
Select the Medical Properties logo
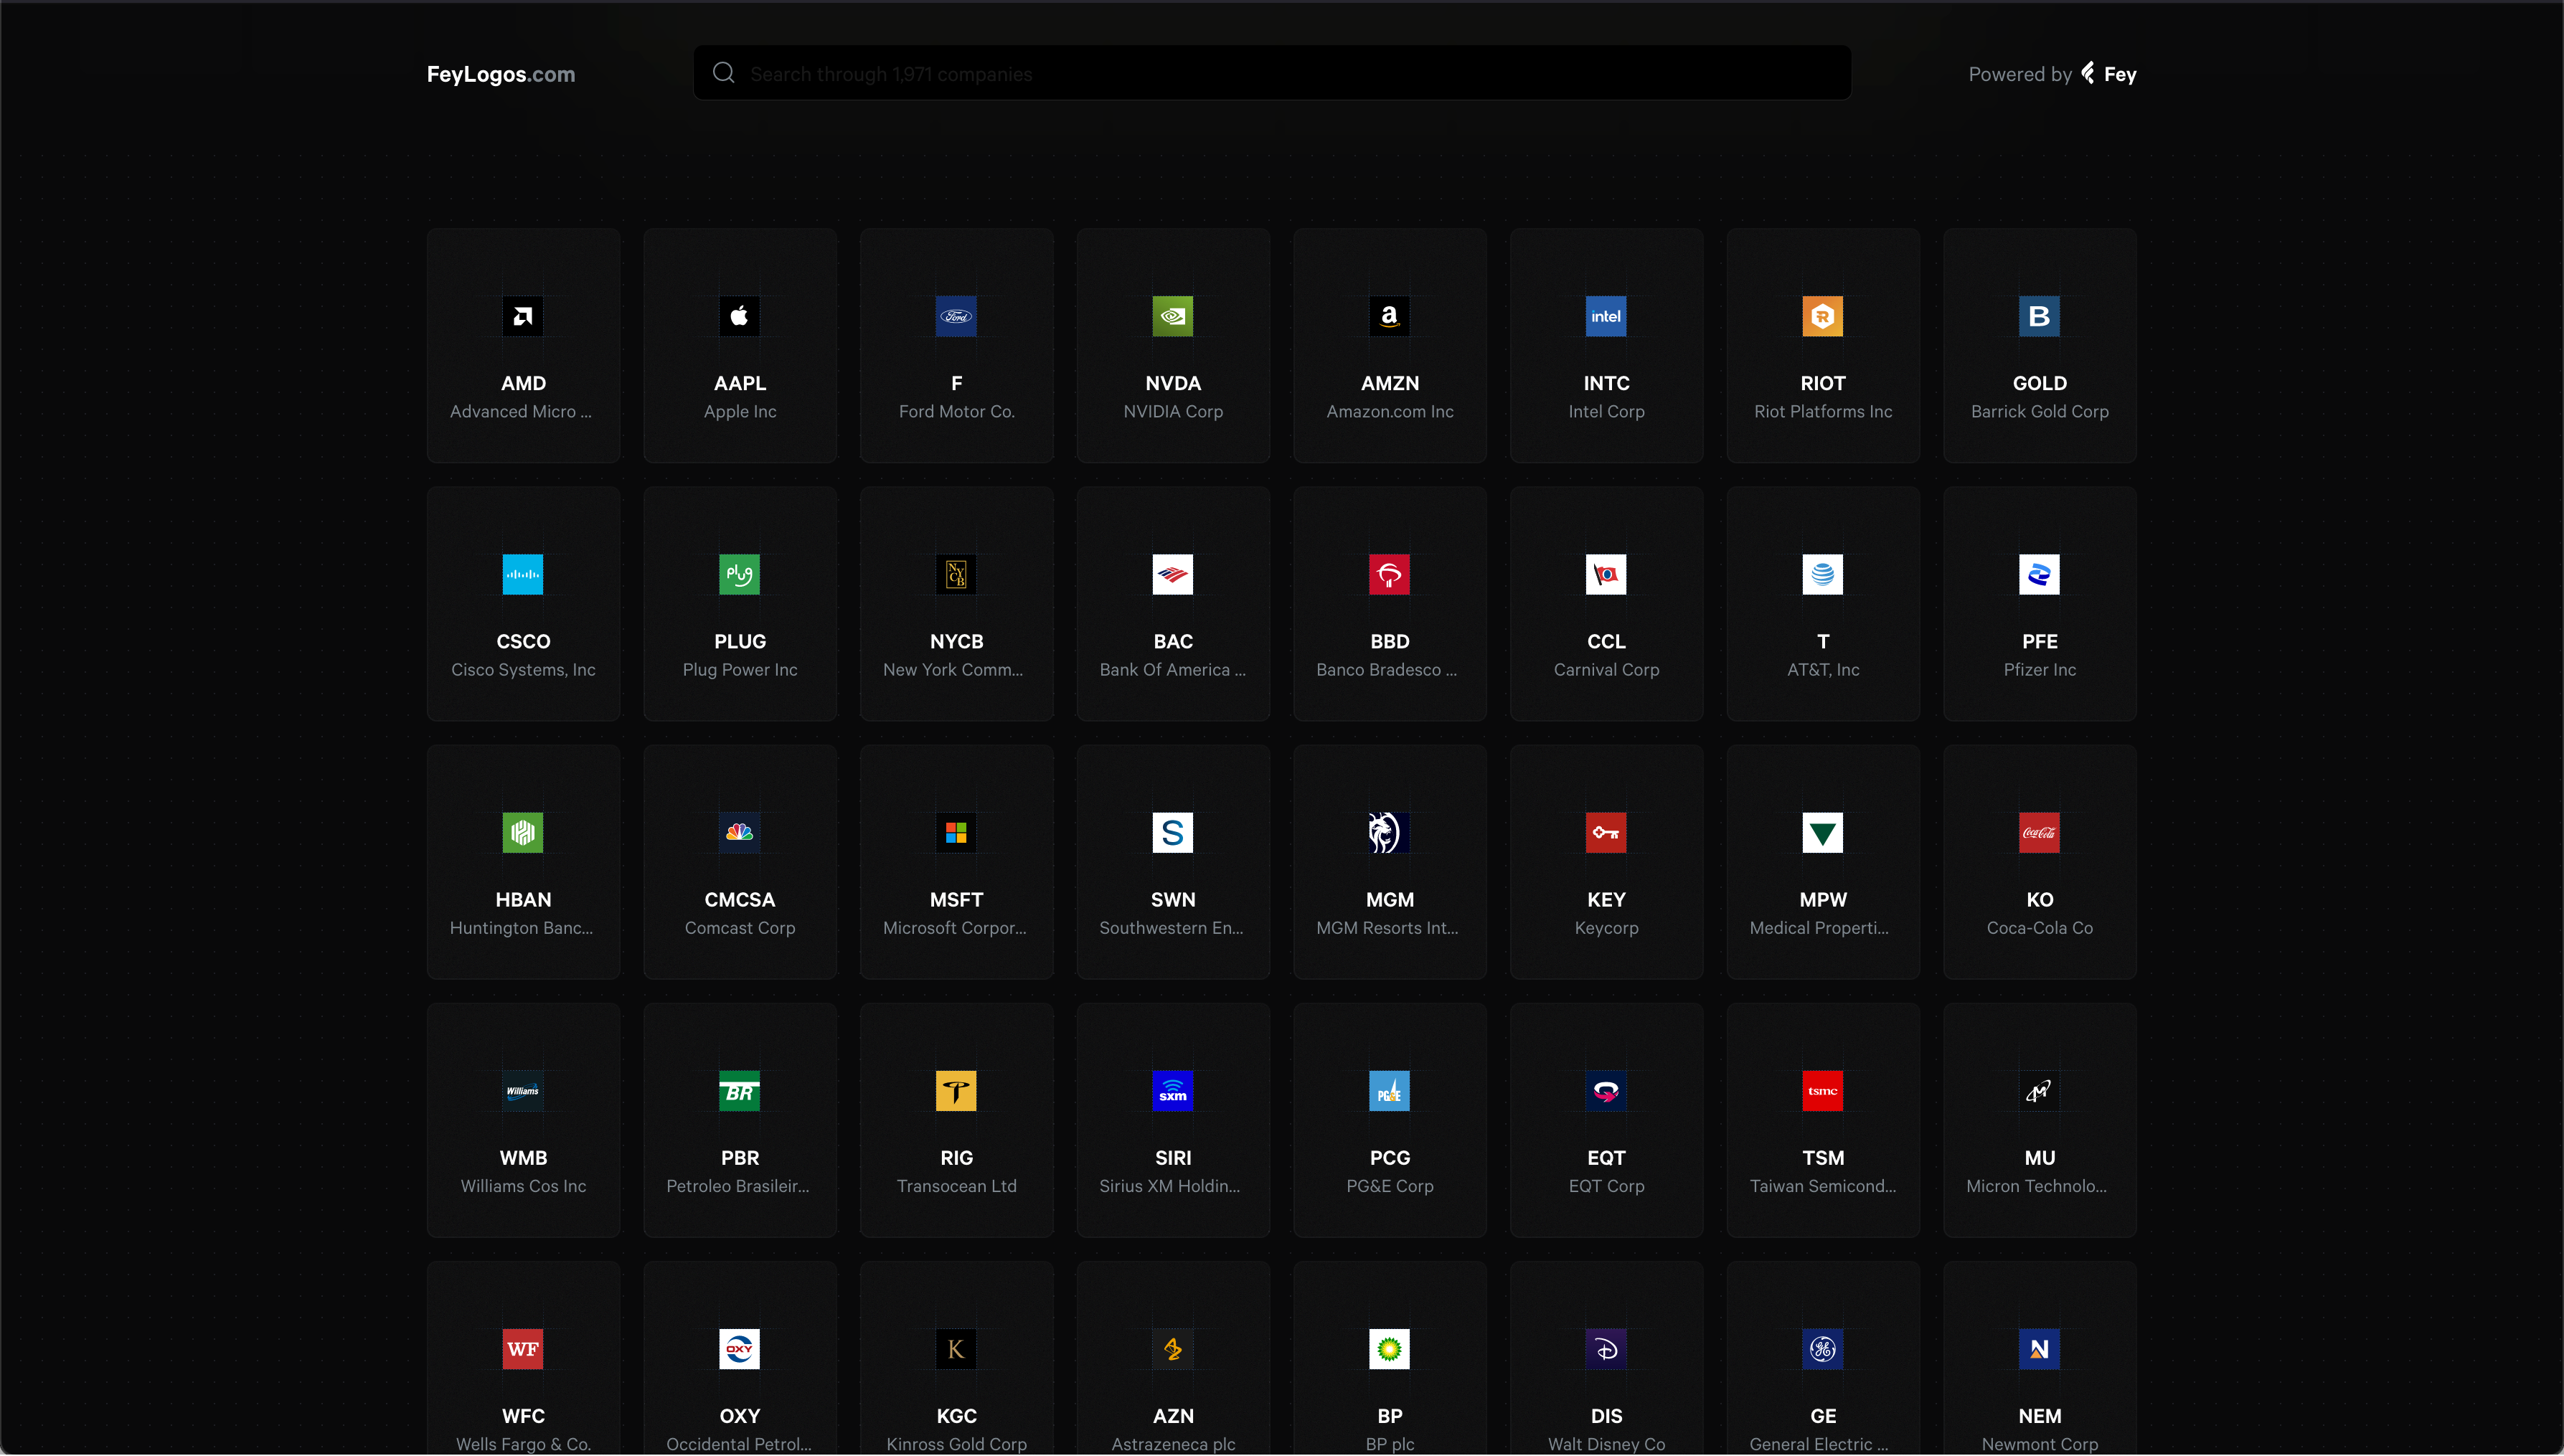pyautogui.click(x=1823, y=832)
